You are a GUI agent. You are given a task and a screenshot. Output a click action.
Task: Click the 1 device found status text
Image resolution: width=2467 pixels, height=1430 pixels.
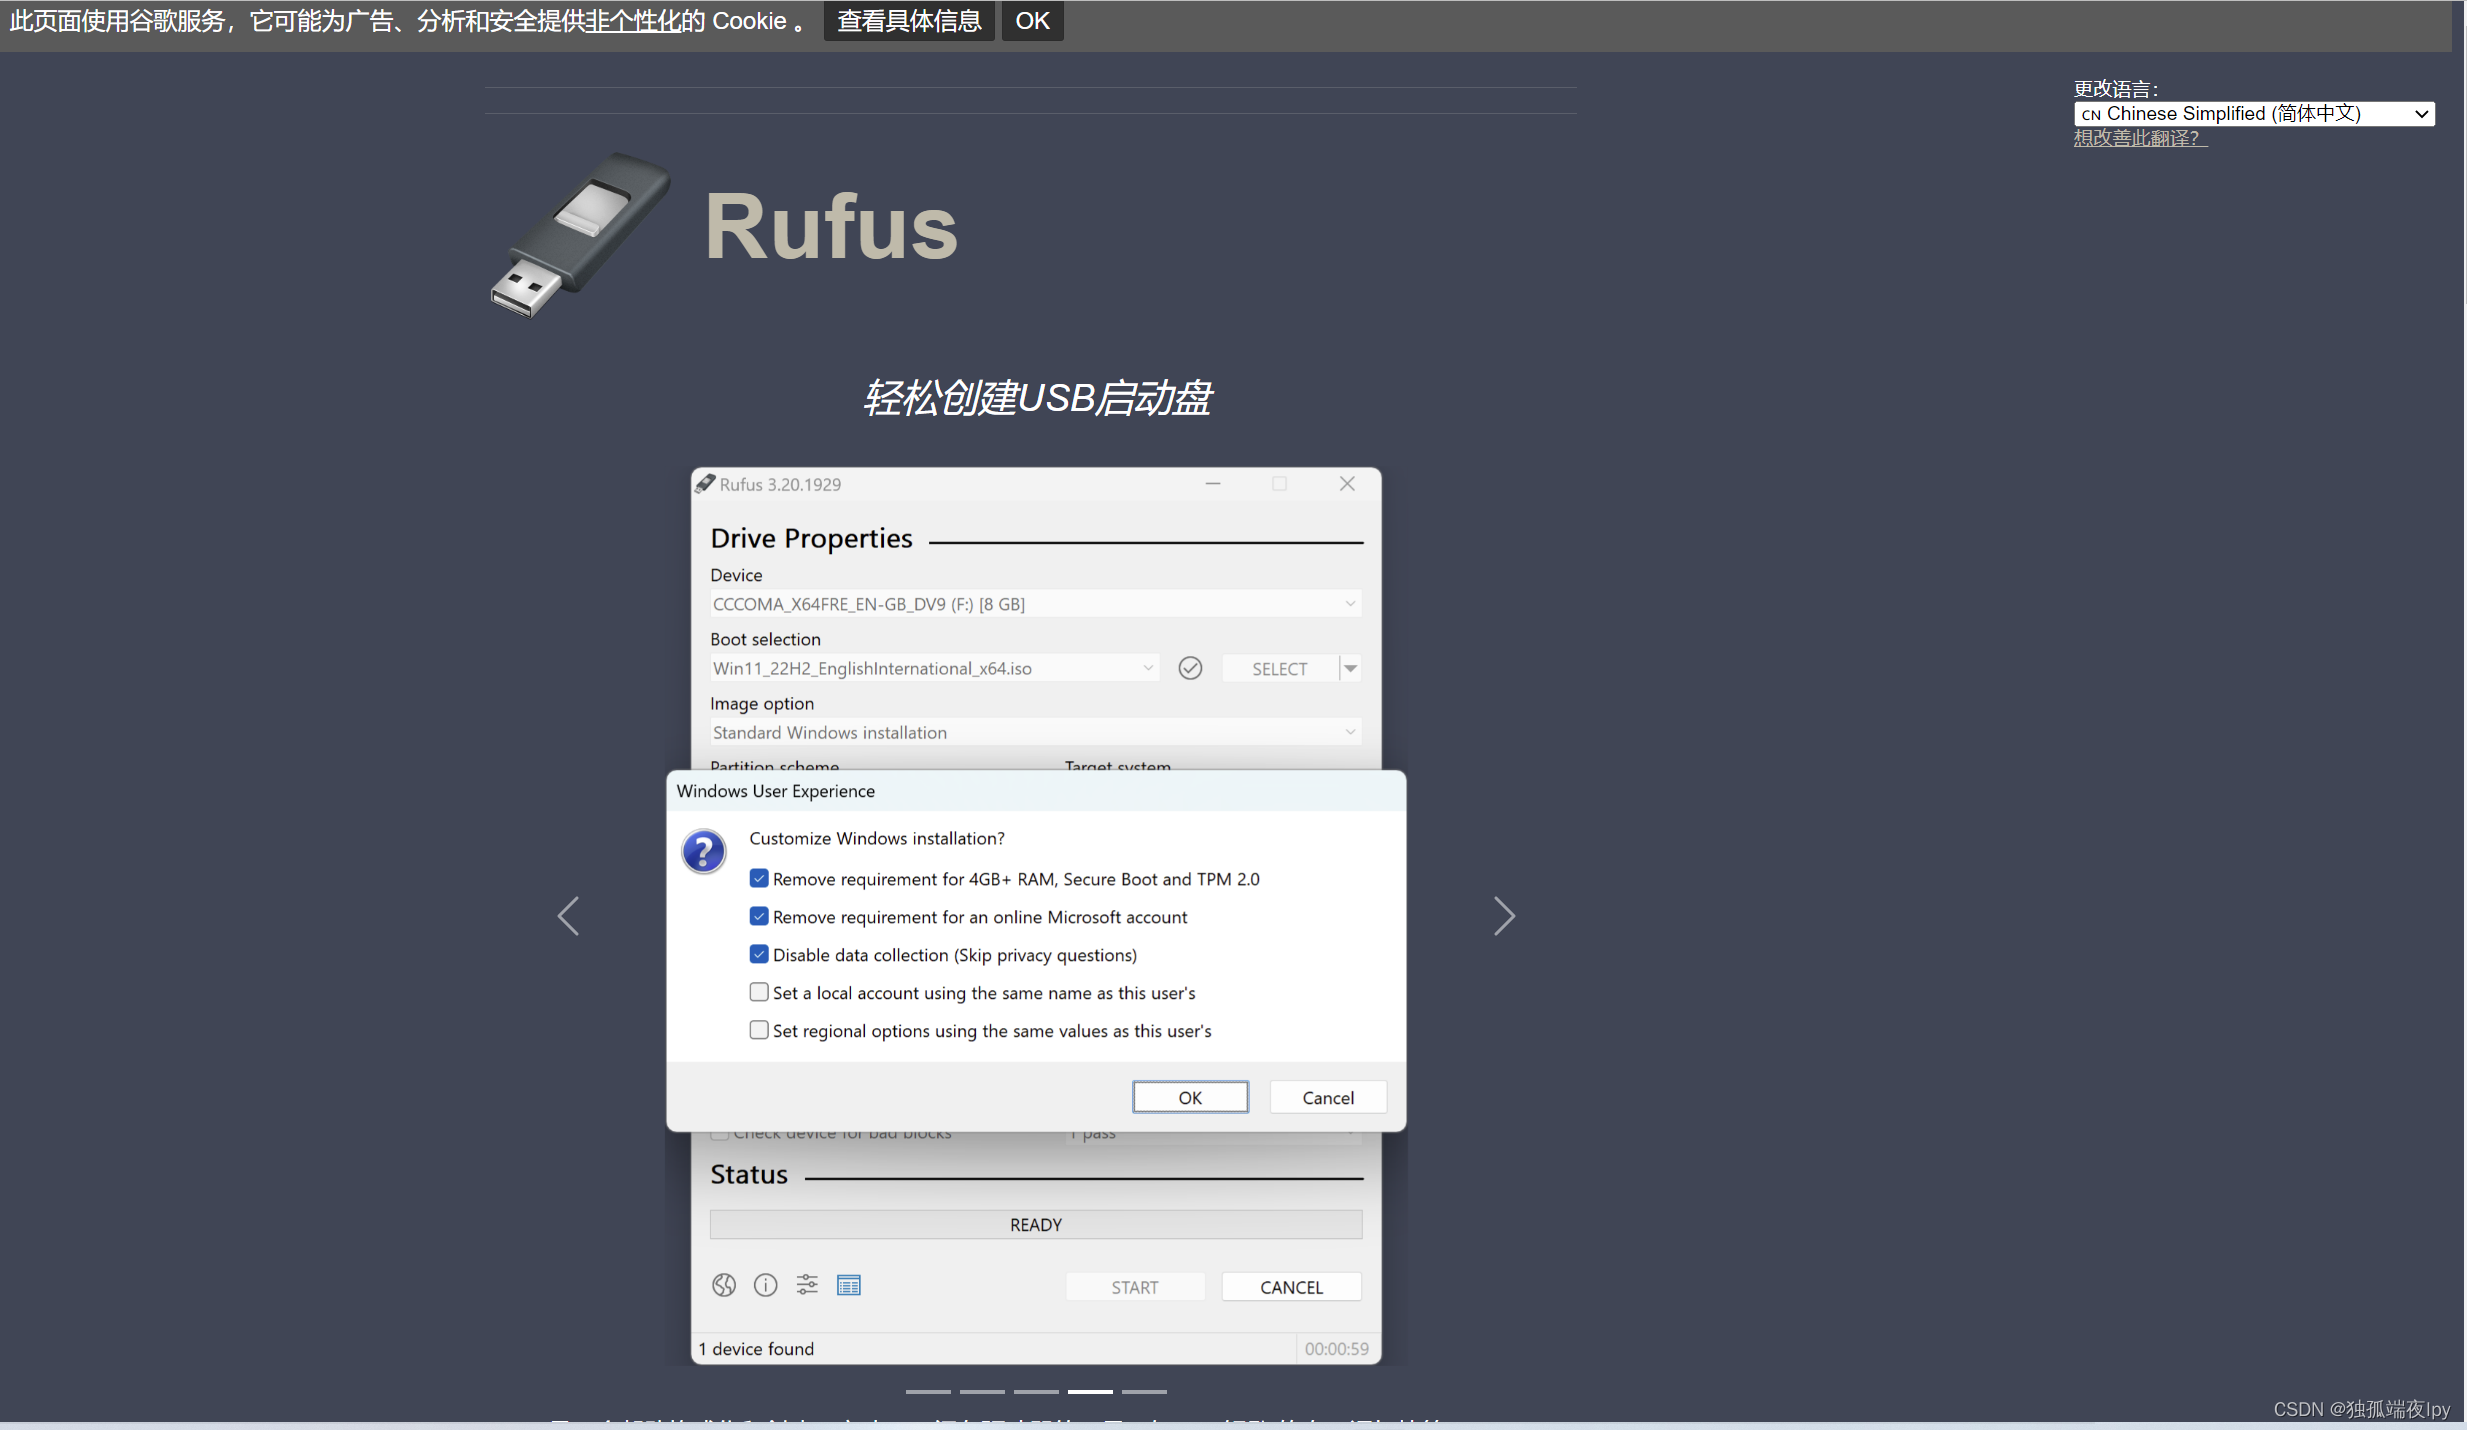click(756, 1348)
